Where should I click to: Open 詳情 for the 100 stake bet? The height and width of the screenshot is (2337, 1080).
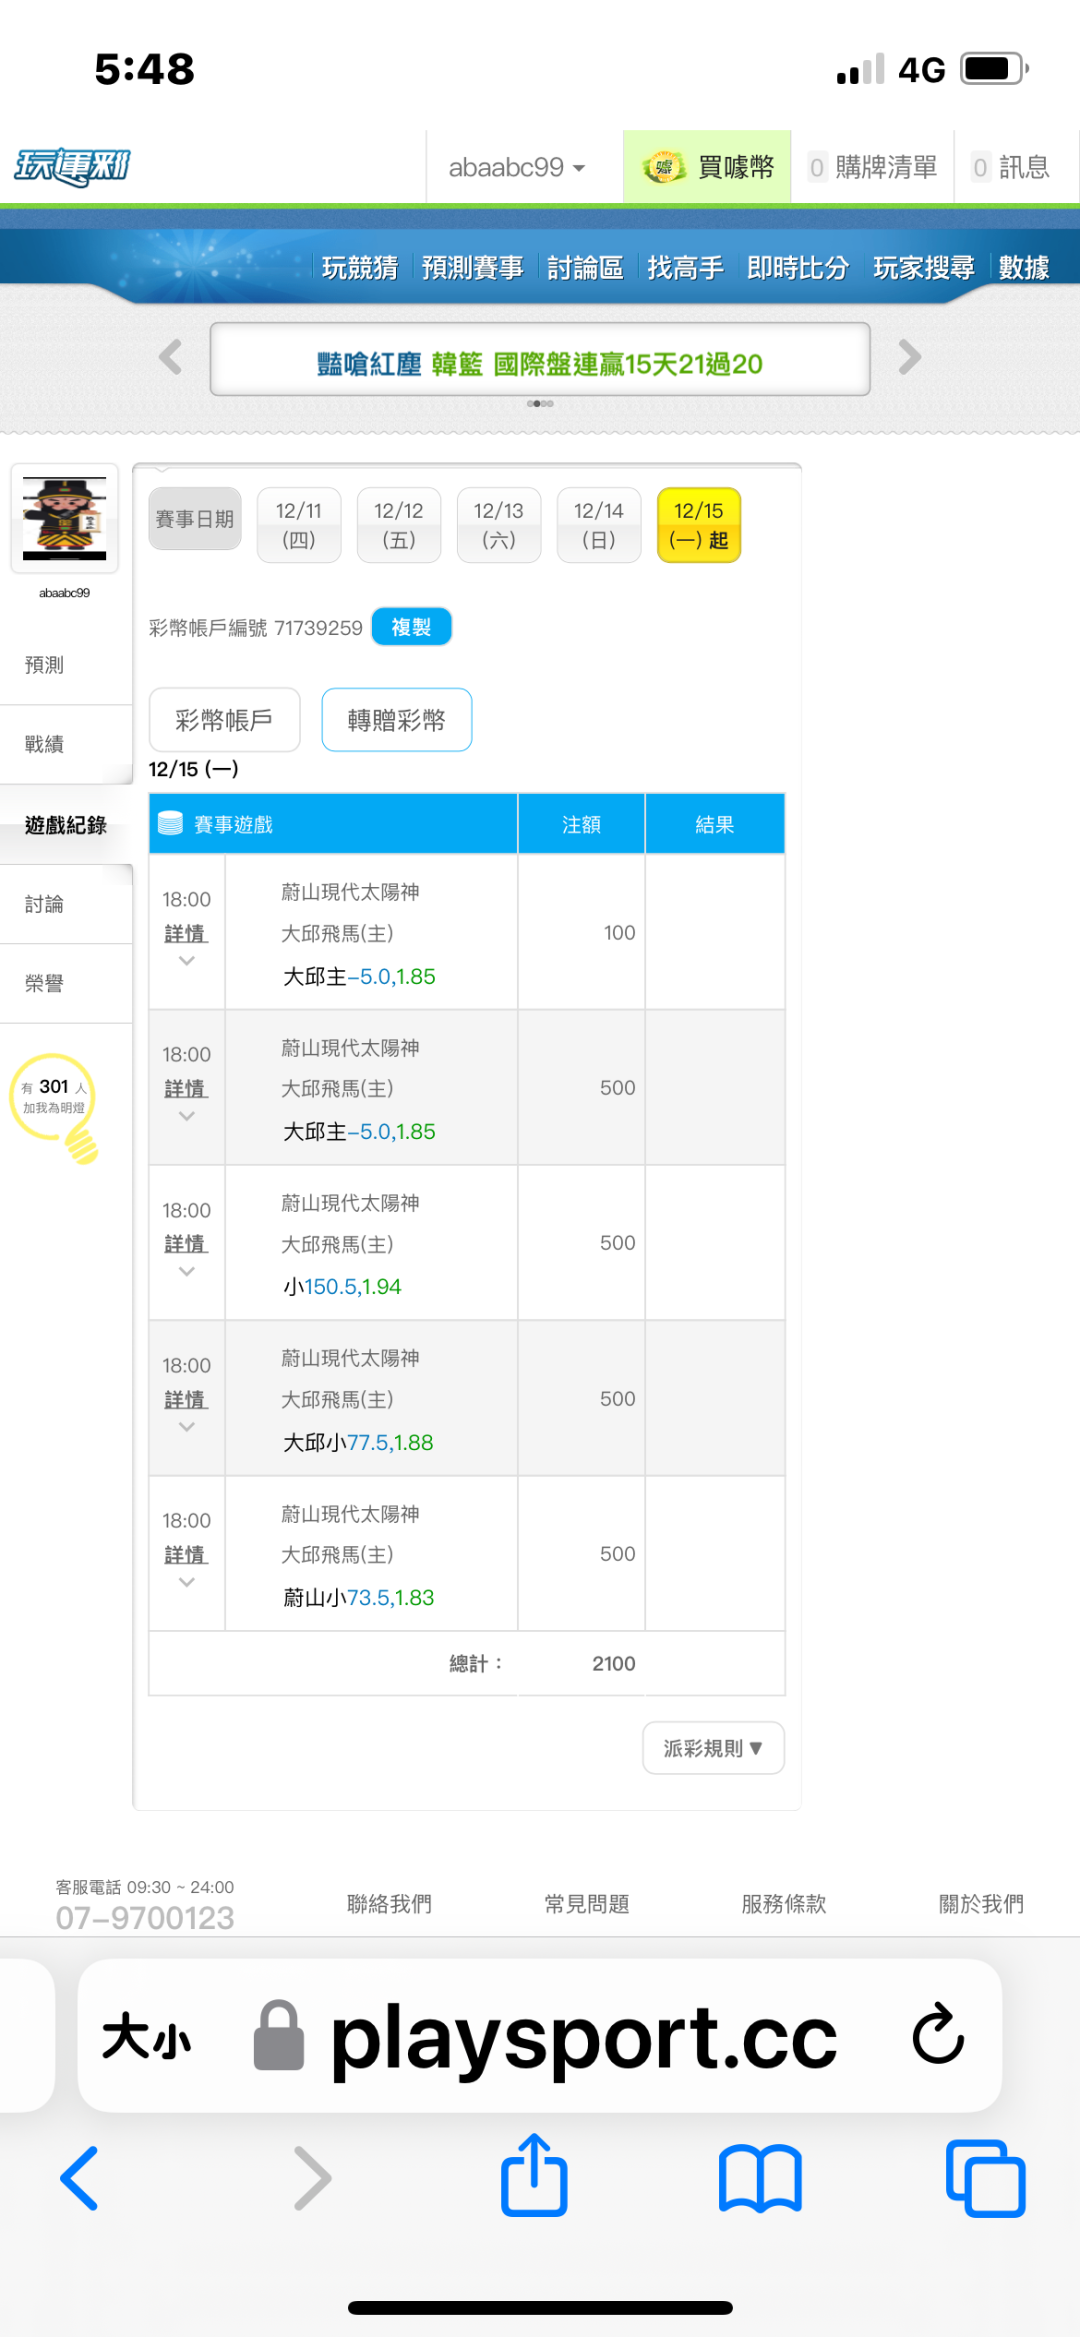tap(186, 933)
